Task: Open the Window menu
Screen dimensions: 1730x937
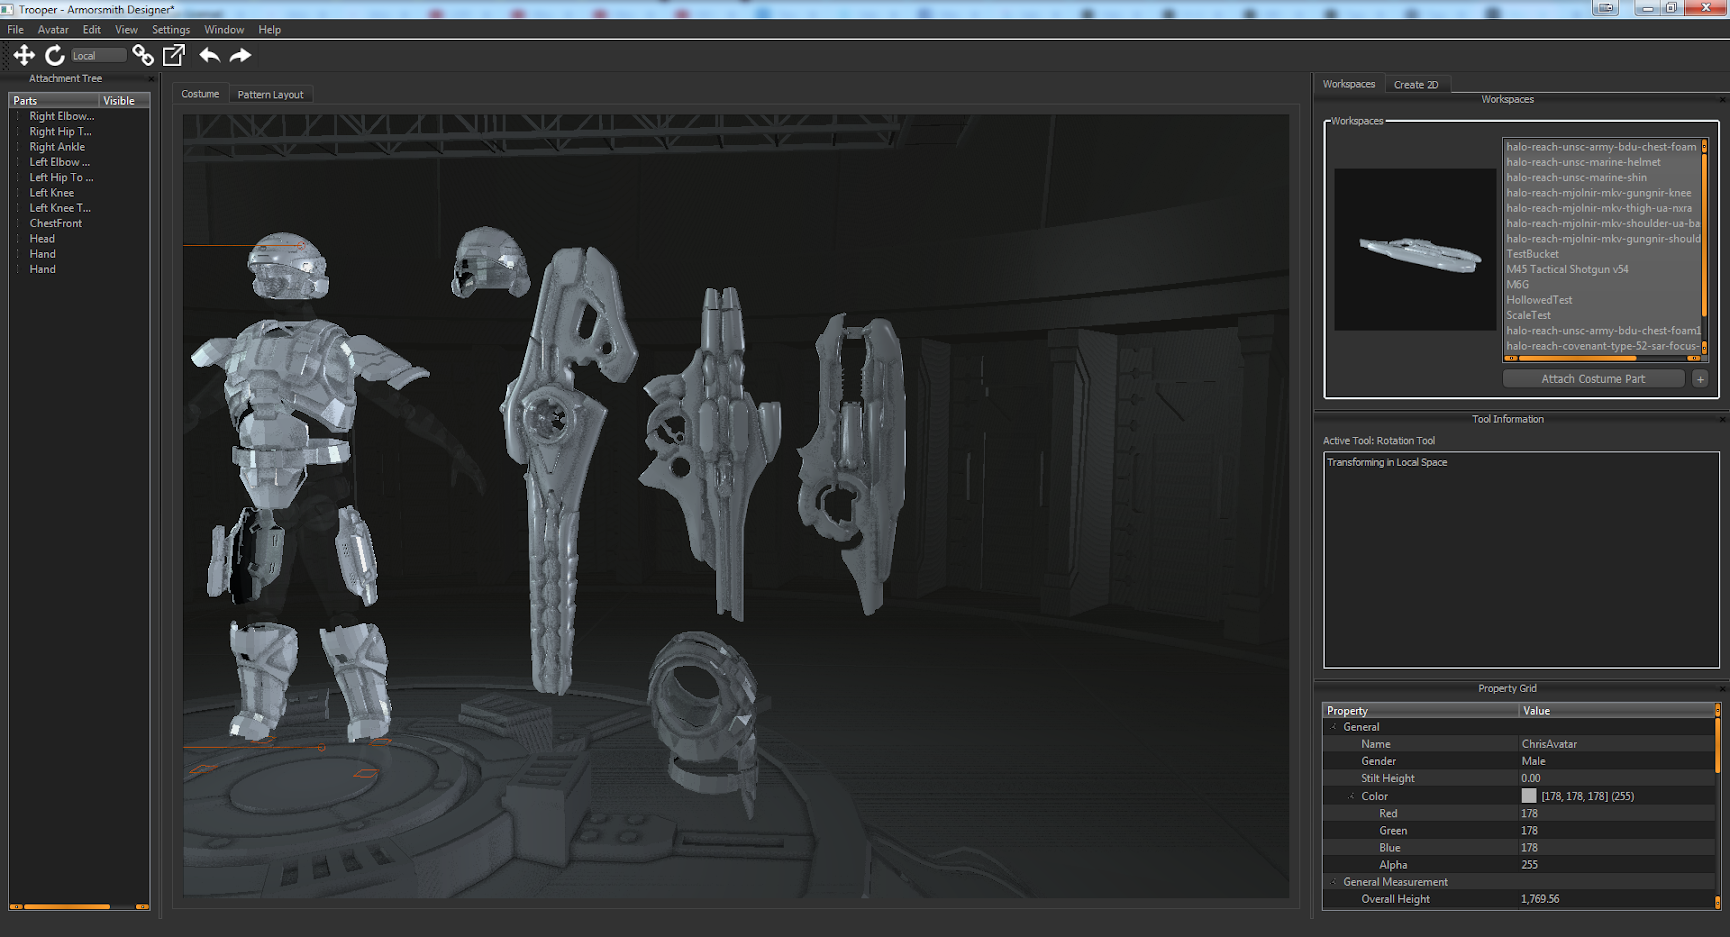Action: pos(224,30)
